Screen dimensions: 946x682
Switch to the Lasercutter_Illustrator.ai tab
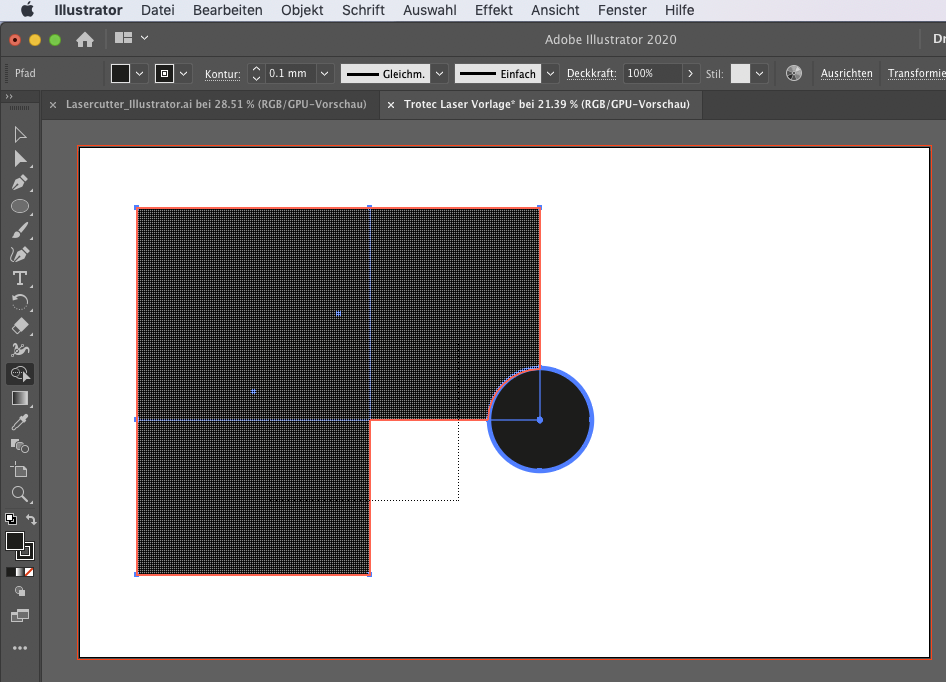(216, 104)
